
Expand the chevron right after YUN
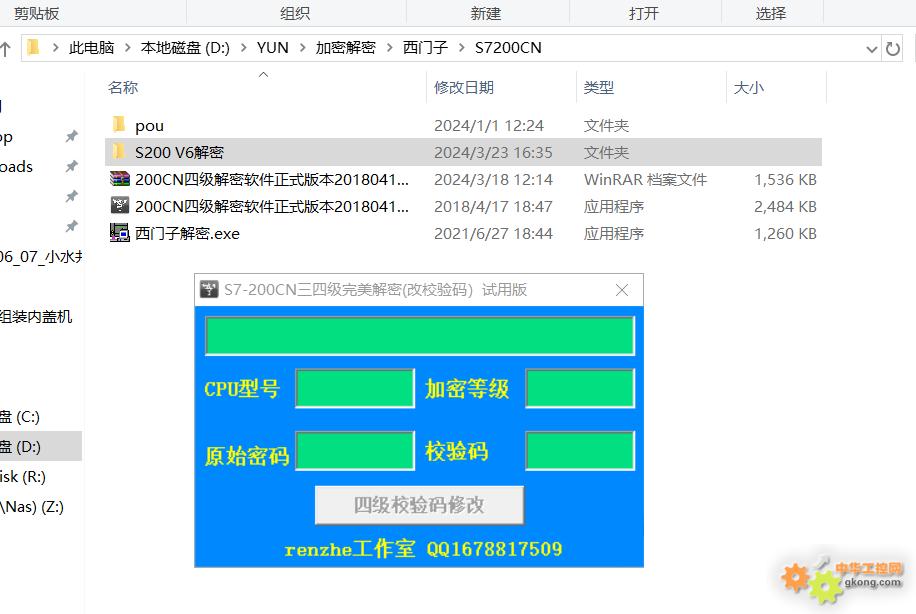point(303,48)
